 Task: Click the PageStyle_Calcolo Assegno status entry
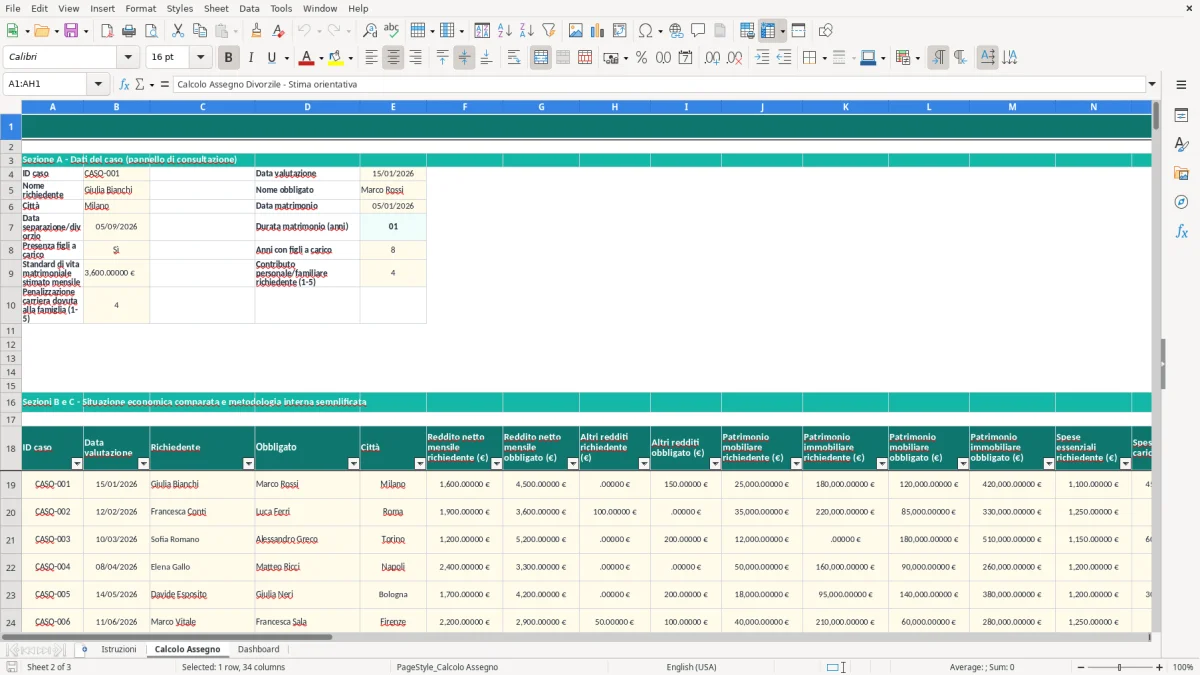click(x=447, y=667)
